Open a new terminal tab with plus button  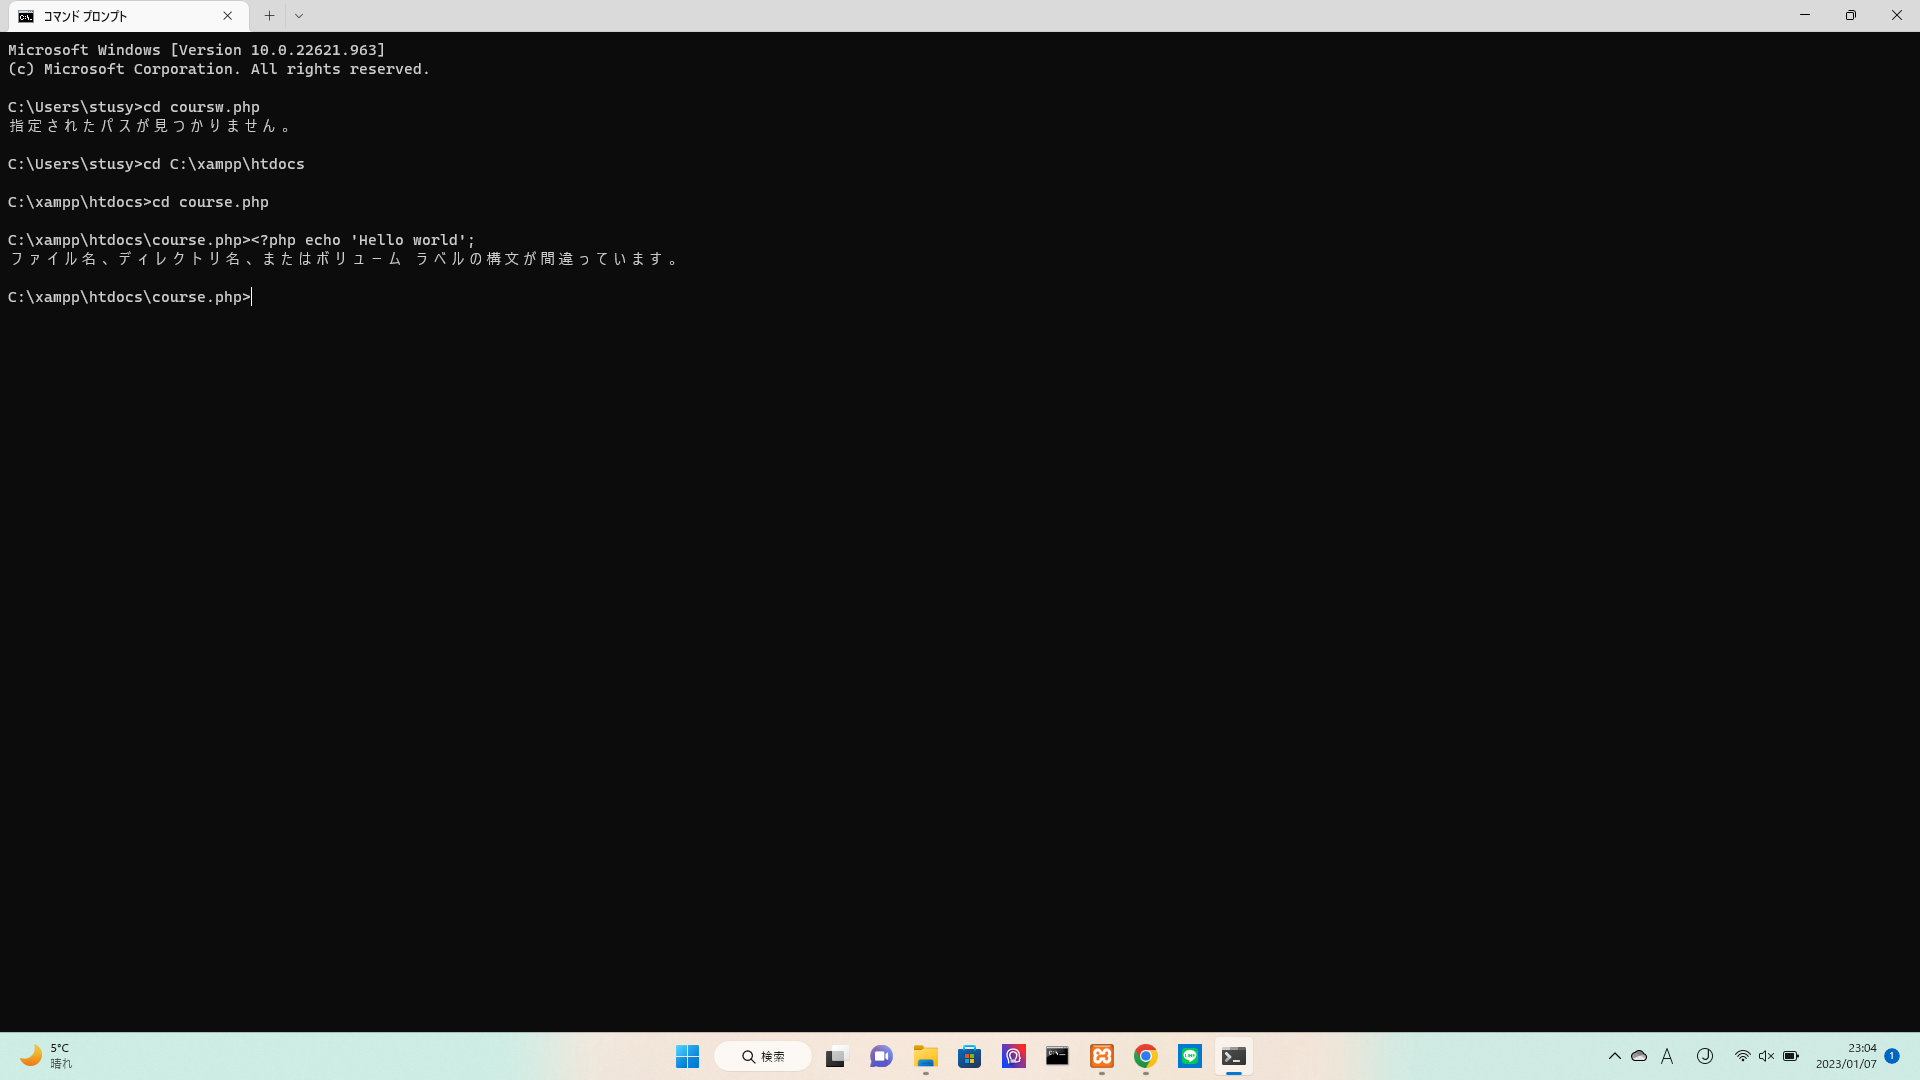coord(269,16)
